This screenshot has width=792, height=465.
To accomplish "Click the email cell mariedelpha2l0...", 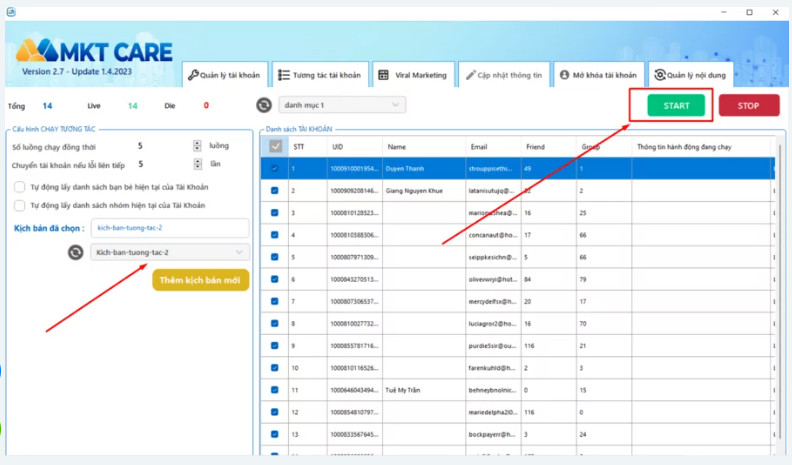I will click(x=493, y=412).
